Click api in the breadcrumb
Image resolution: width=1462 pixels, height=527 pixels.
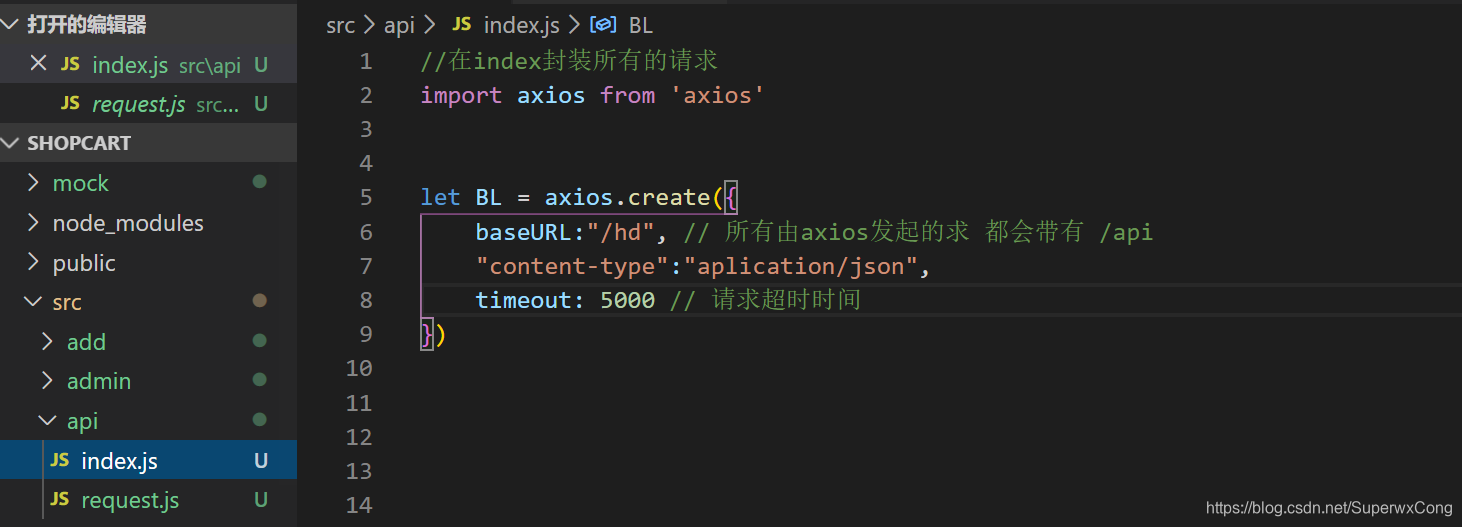tap(399, 25)
